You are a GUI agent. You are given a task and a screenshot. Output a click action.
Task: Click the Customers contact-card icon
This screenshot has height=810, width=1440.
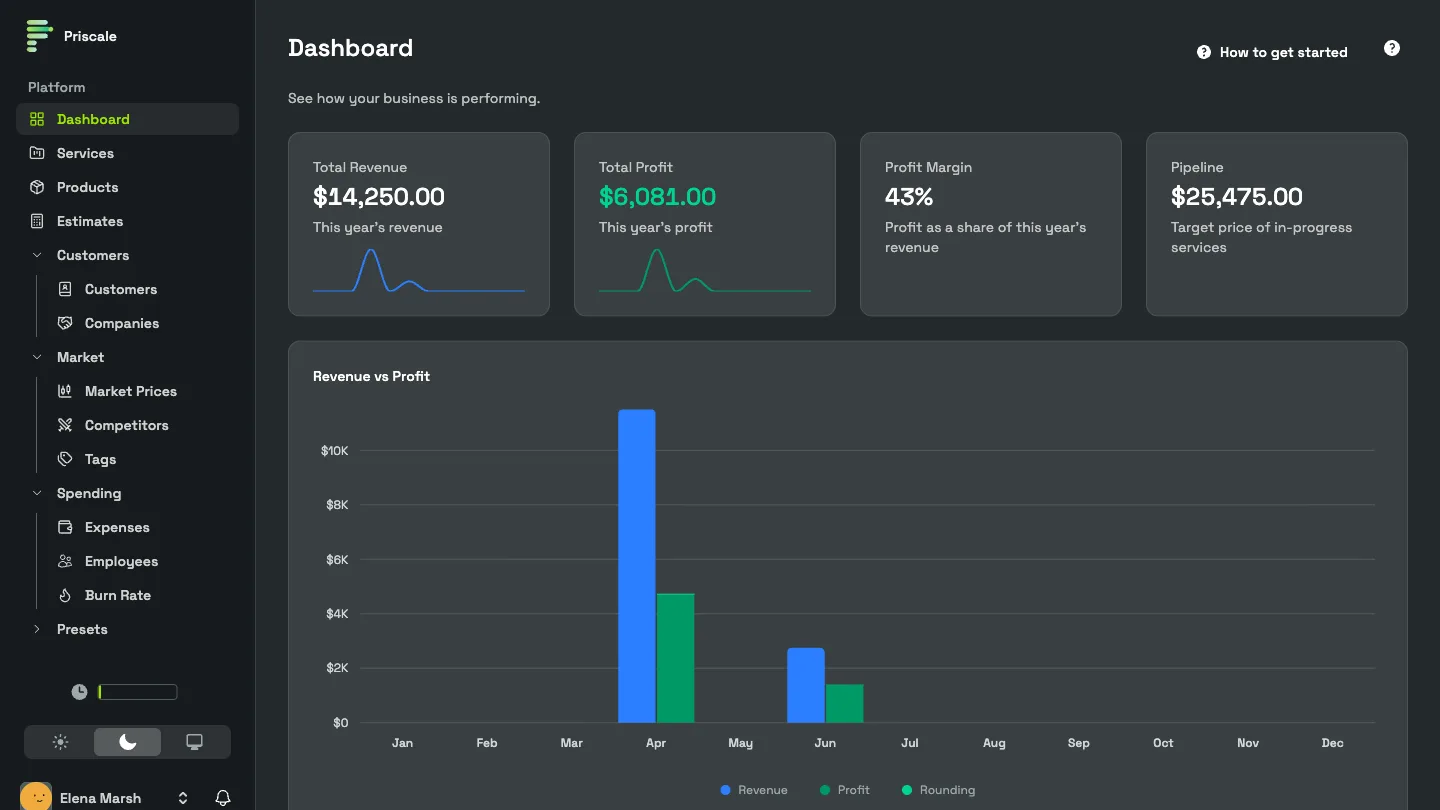pyautogui.click(x=65, y=289)
